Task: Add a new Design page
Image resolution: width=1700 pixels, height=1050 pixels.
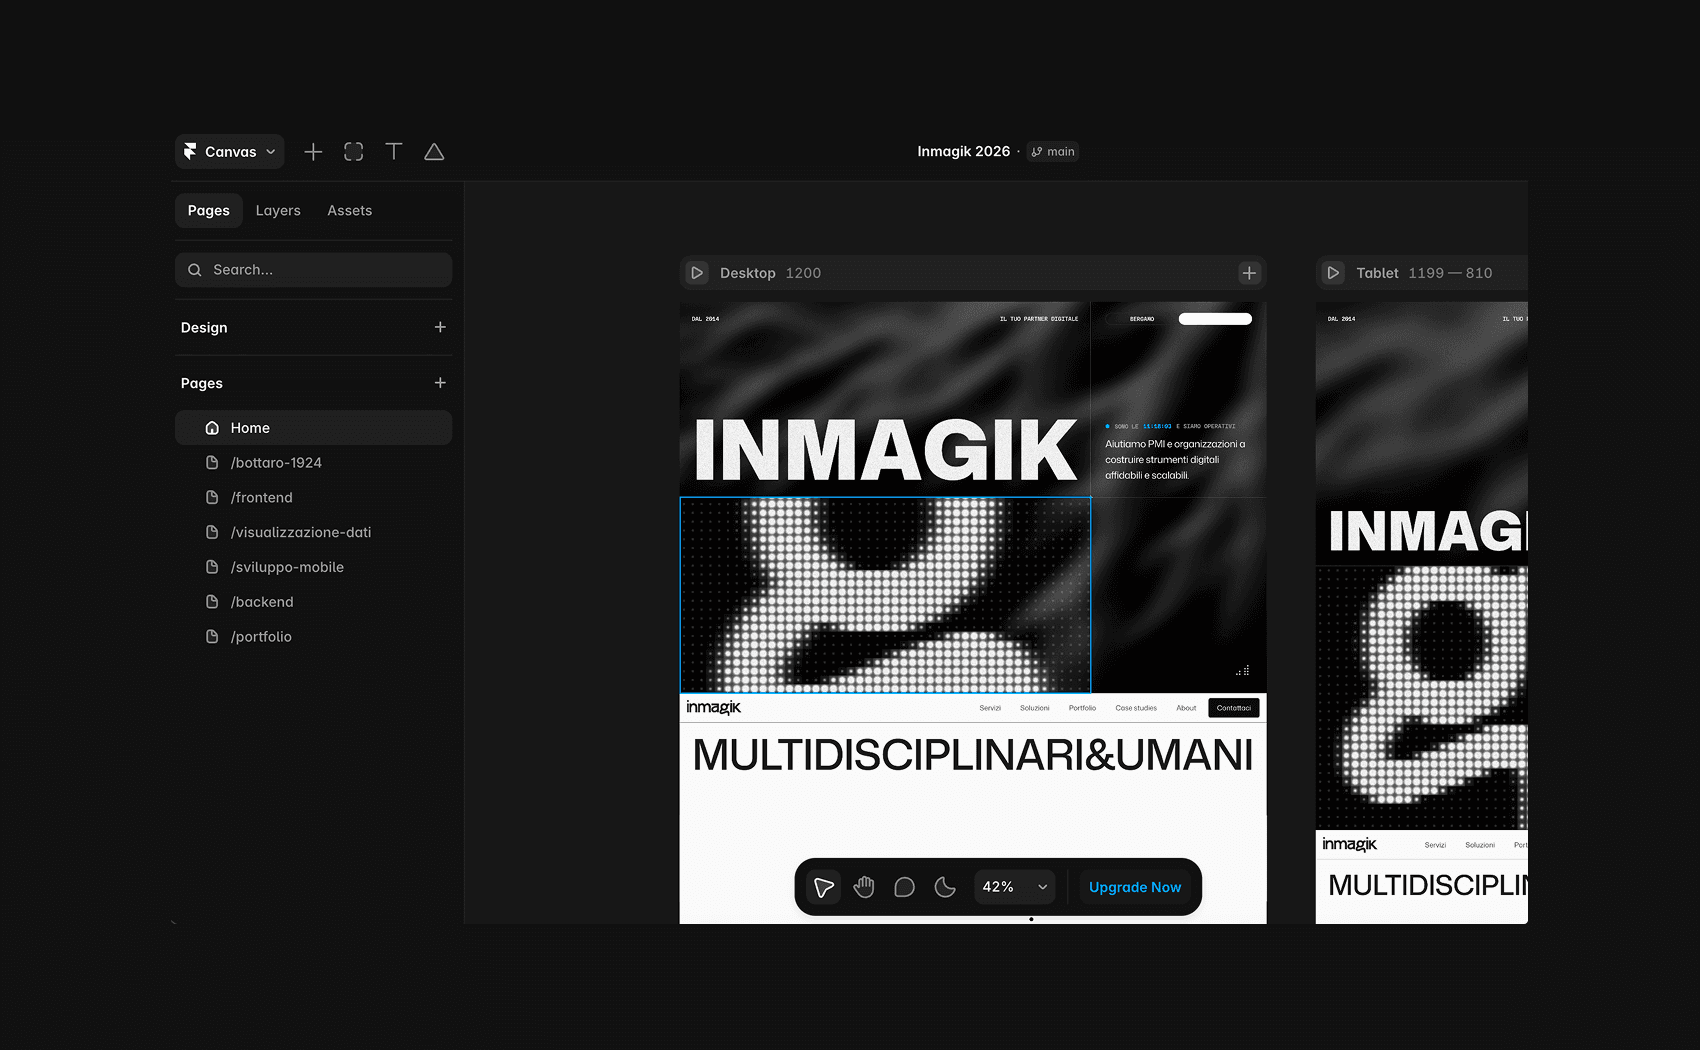Action: tap(440, 327)
